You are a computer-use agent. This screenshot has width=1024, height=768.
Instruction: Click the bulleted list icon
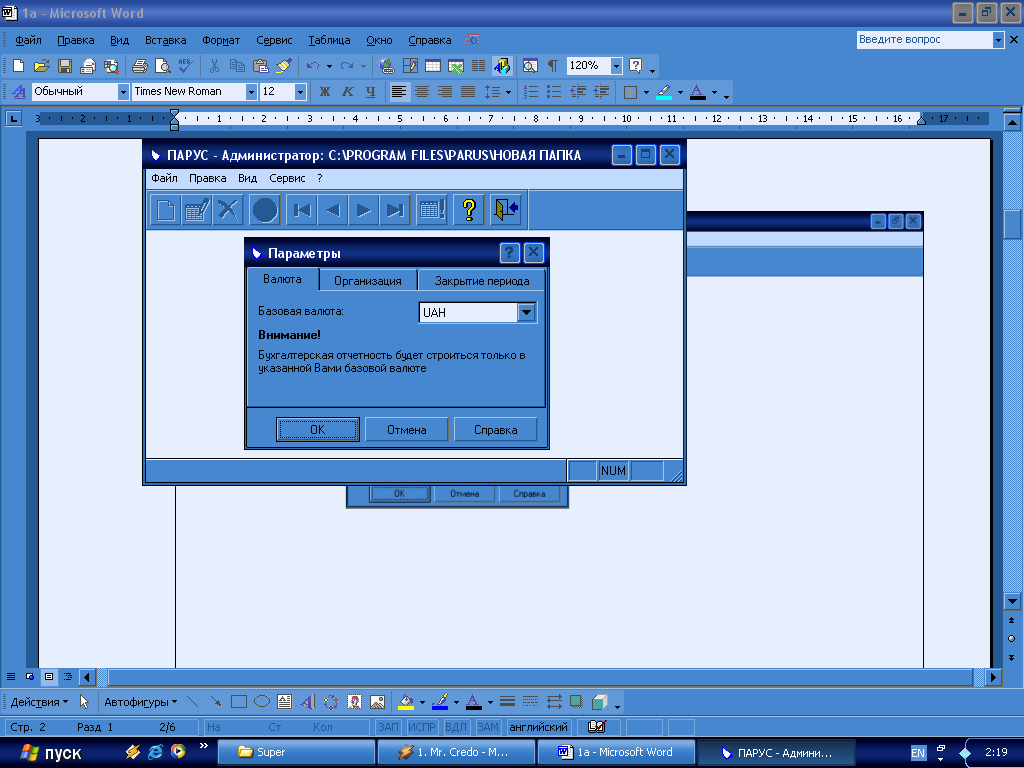(x=554, y=91)
